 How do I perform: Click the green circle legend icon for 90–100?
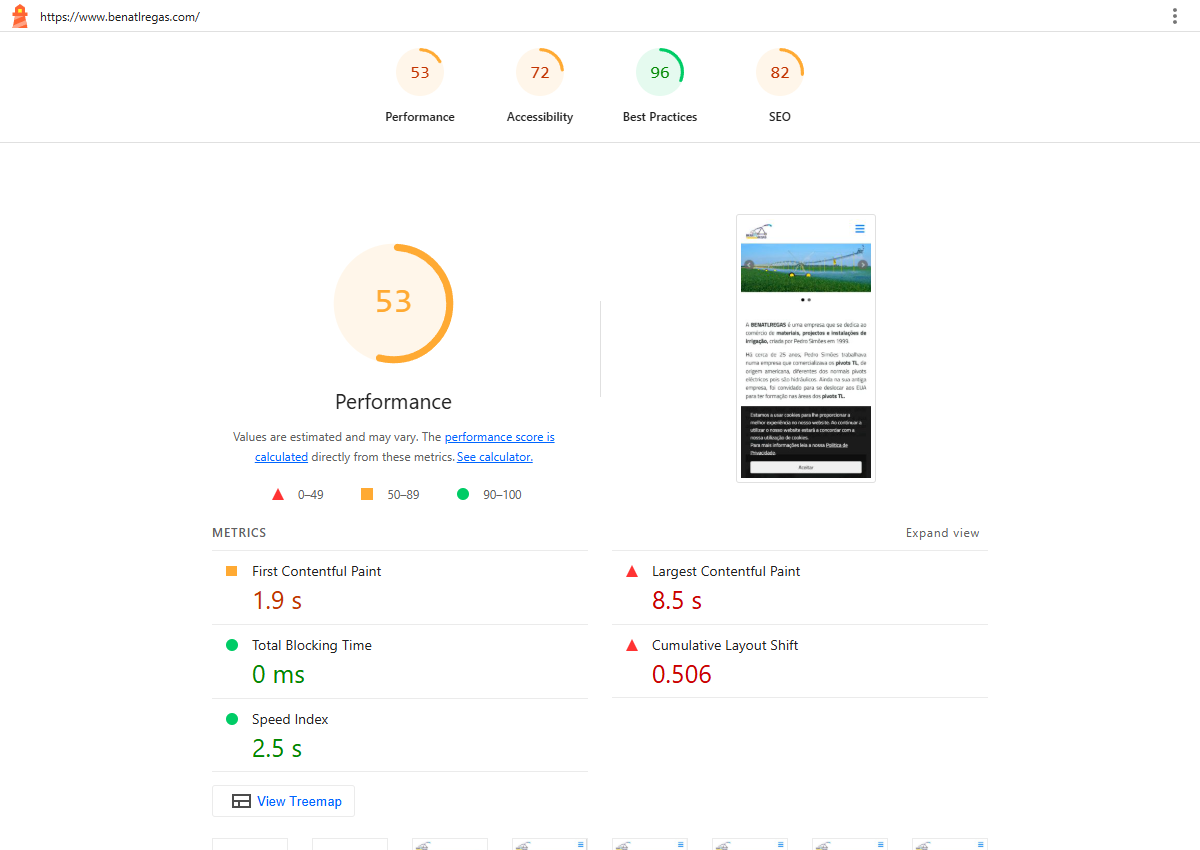click(x=463, y=494)
